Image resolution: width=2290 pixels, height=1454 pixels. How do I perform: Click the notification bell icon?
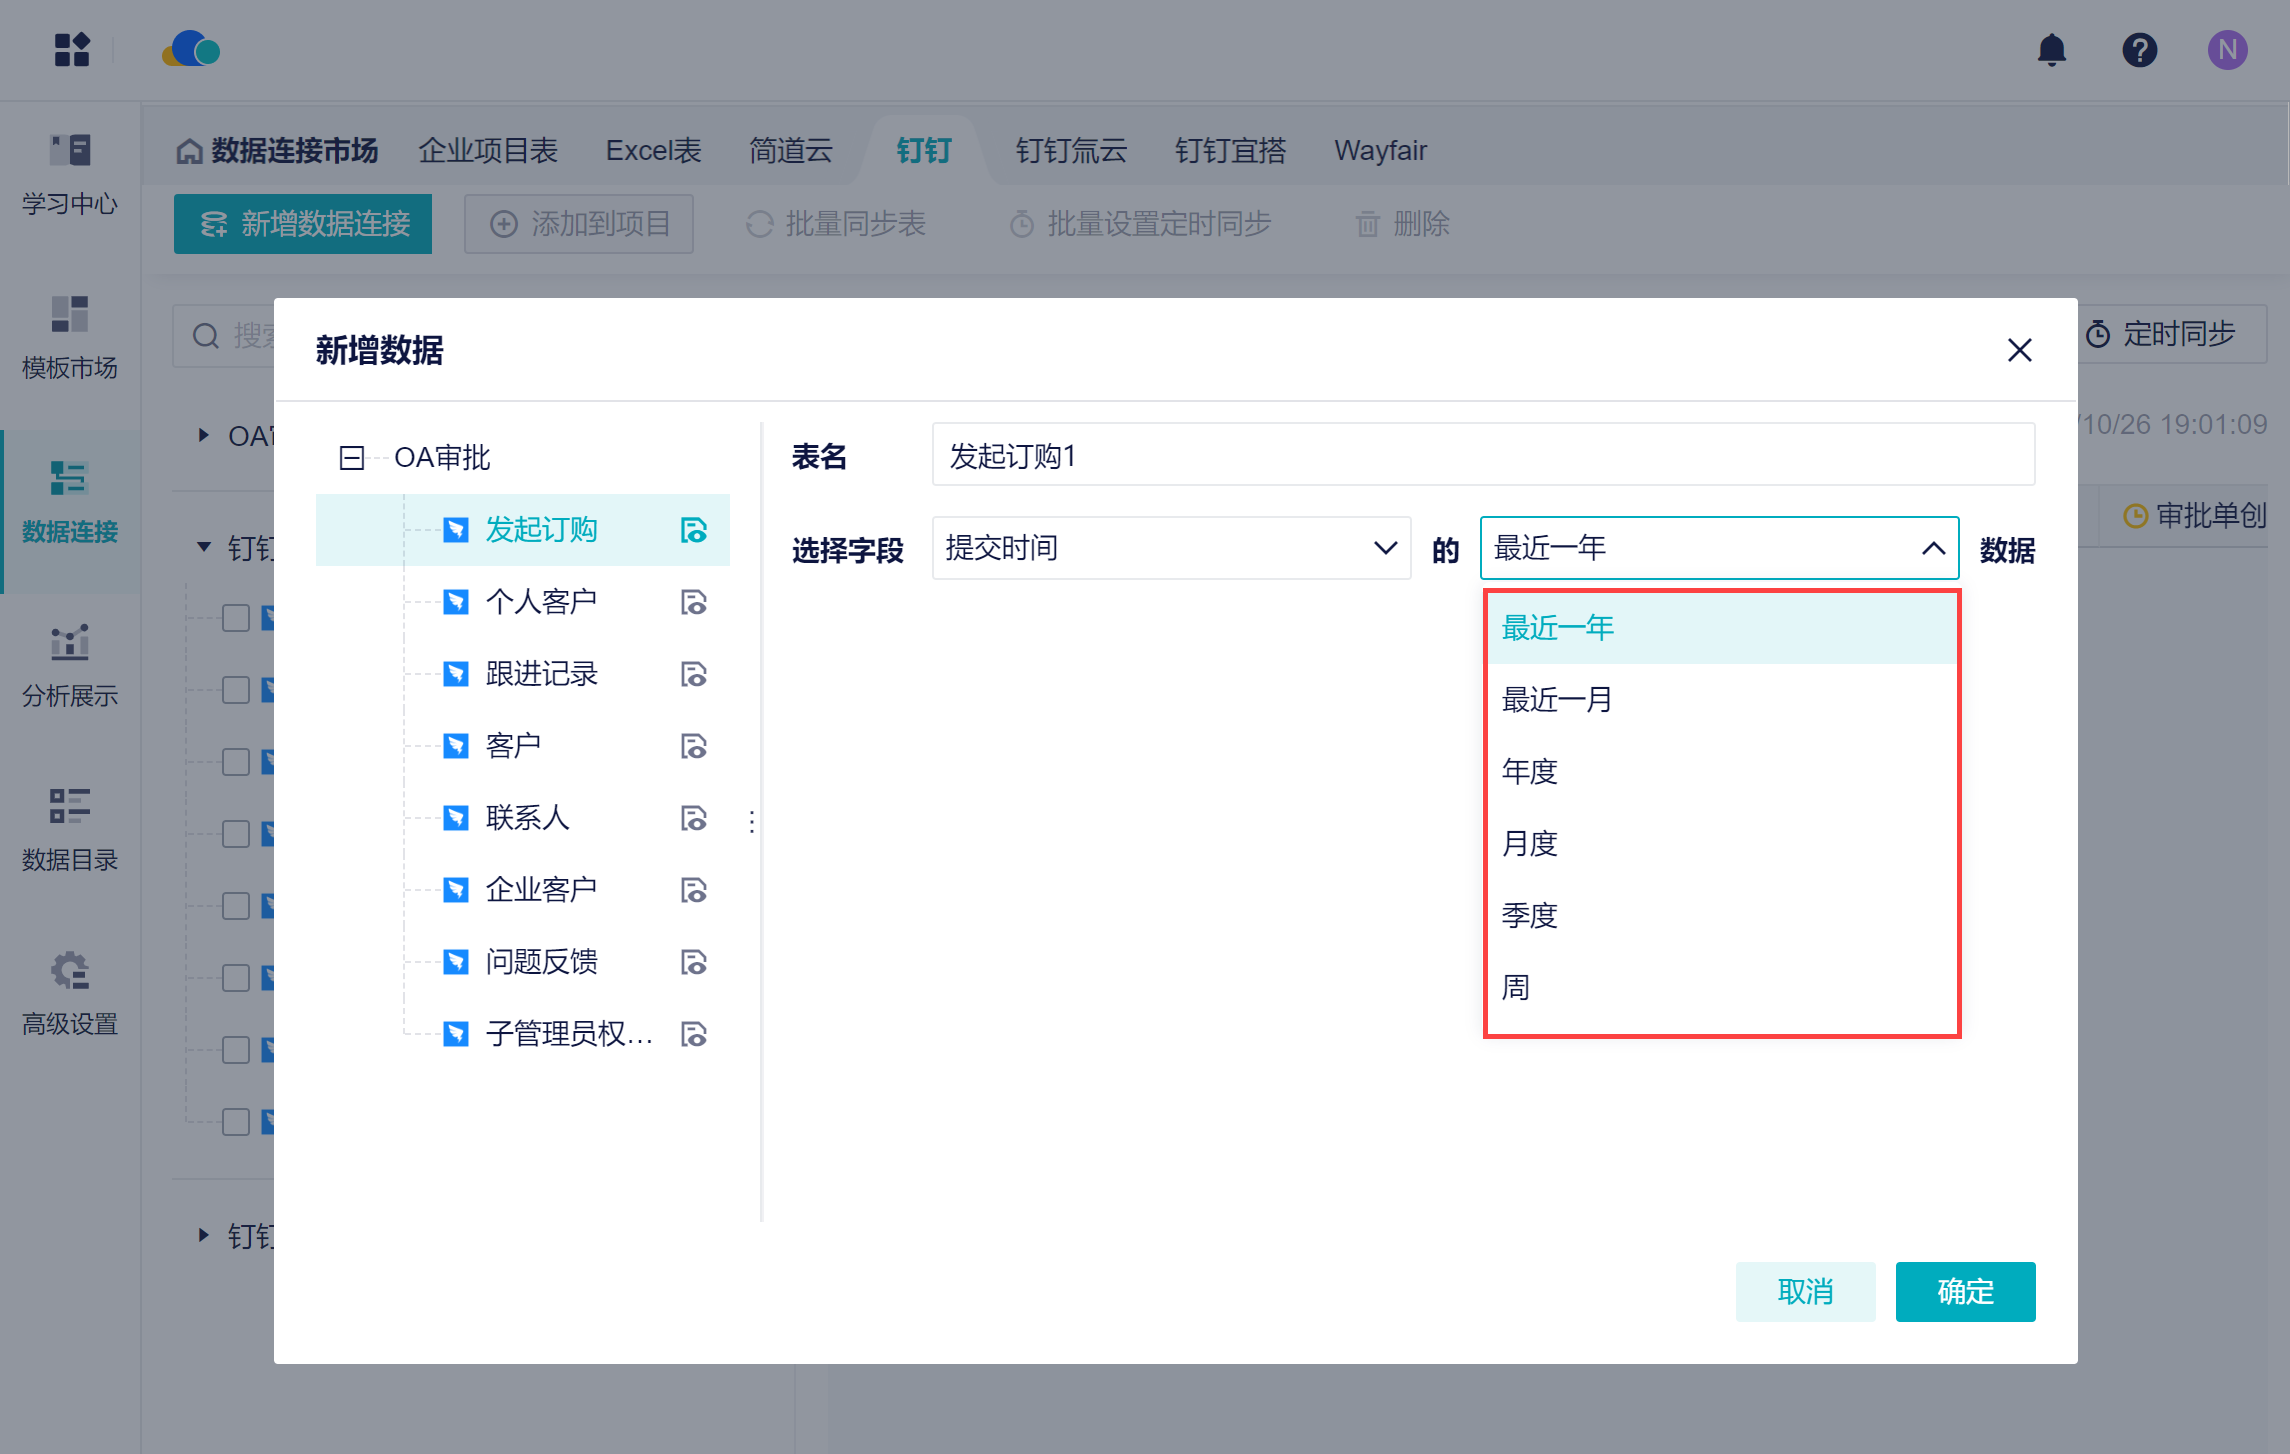[x=2051, y=50]
